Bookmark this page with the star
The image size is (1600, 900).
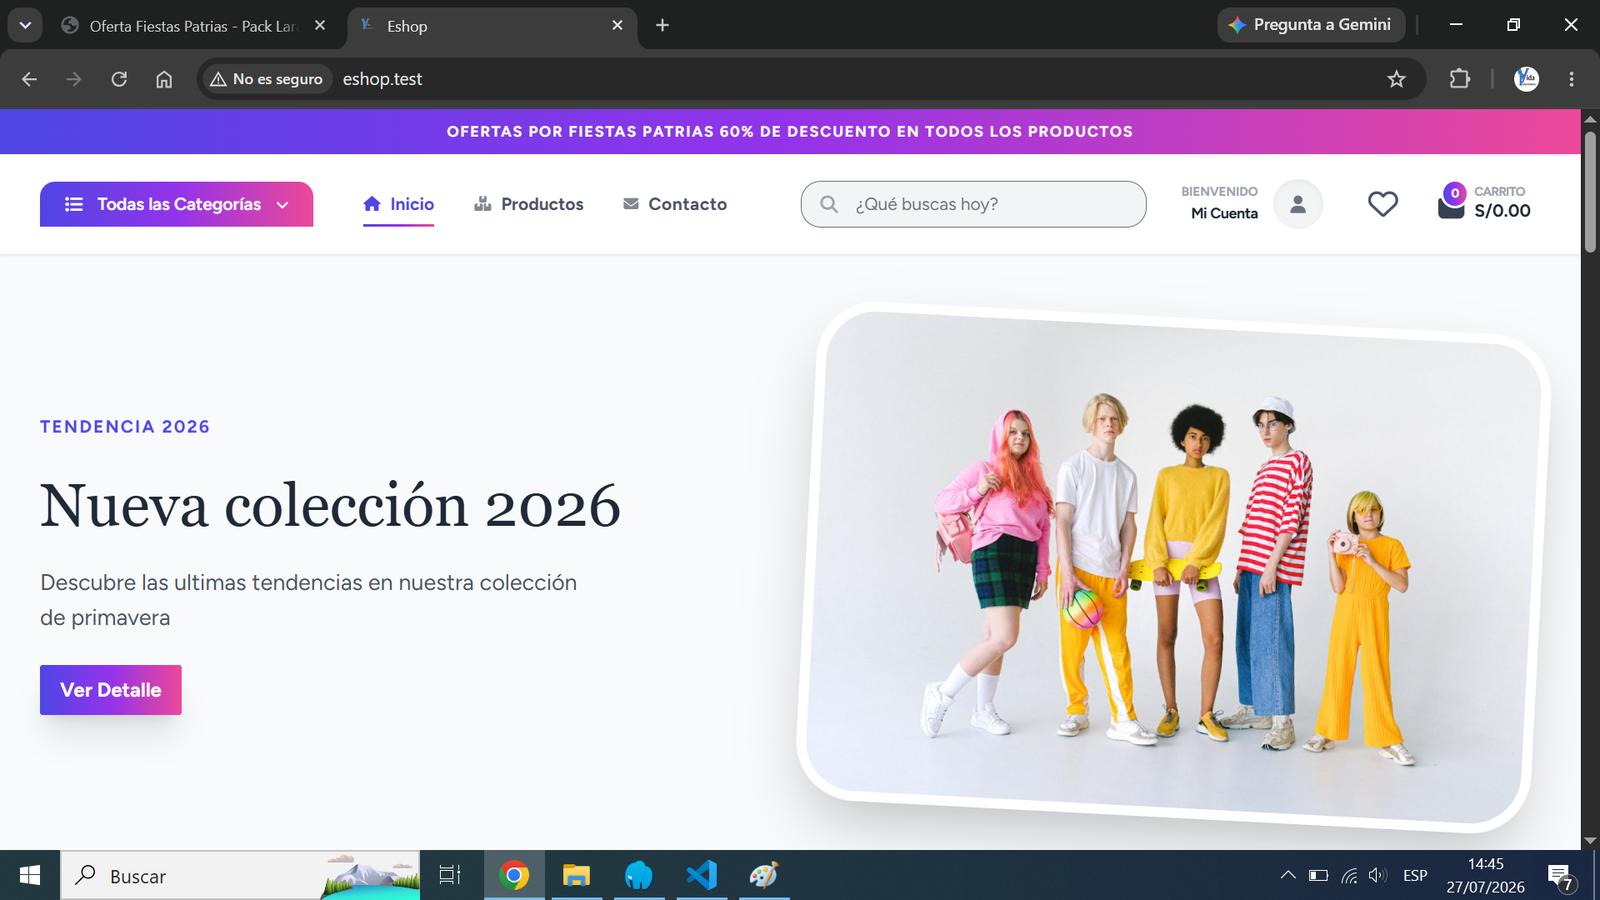click(1397, 79)
